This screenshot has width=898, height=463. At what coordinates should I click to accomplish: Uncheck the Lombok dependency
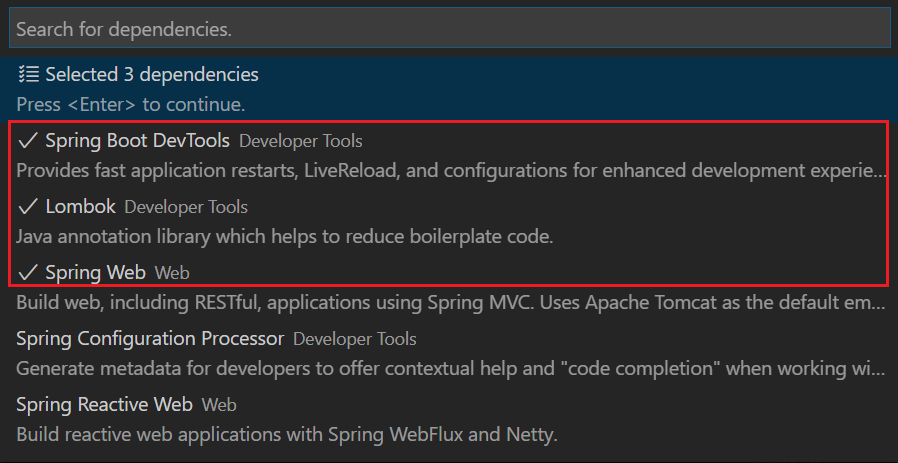click(81, 207)
